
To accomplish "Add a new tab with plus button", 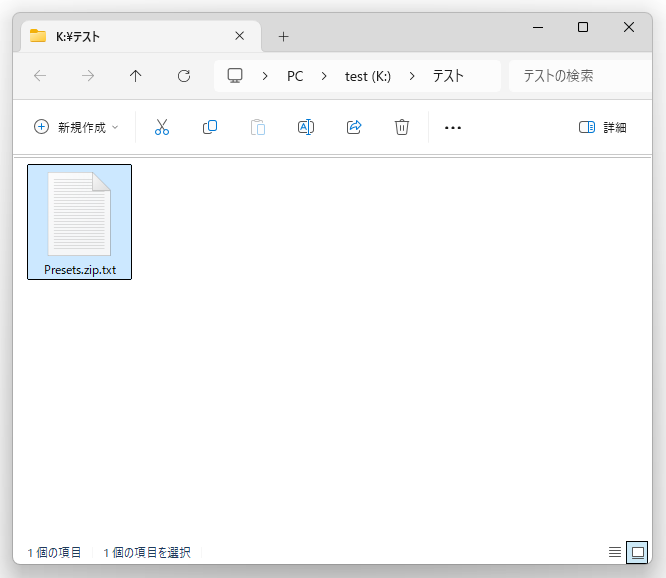I will [x=283, y=37].
